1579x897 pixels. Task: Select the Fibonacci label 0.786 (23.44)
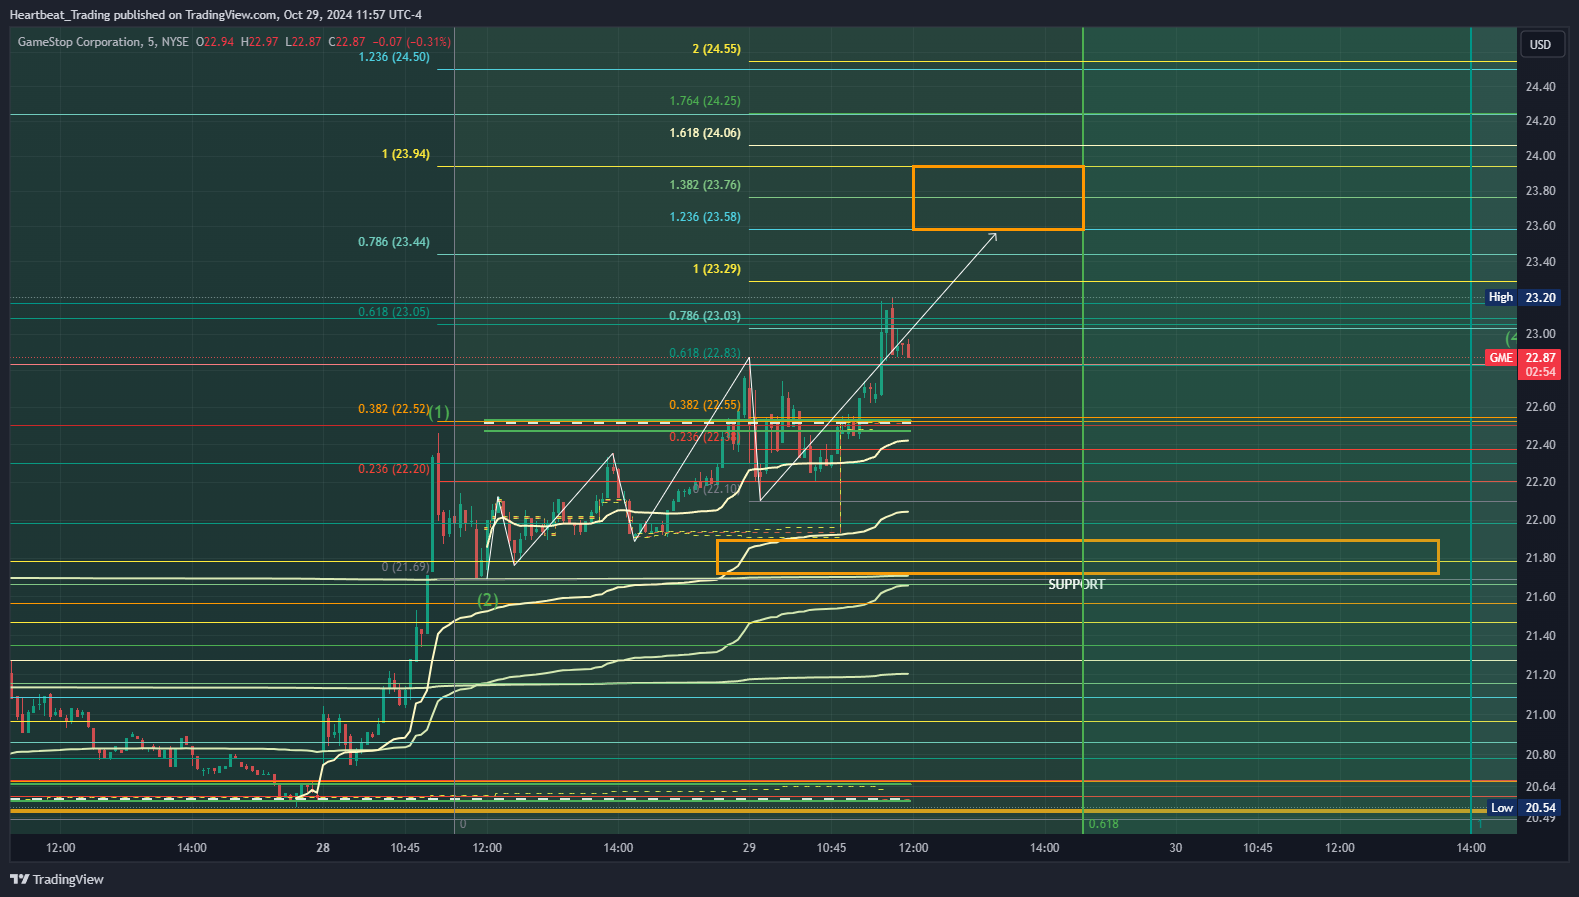394,242
